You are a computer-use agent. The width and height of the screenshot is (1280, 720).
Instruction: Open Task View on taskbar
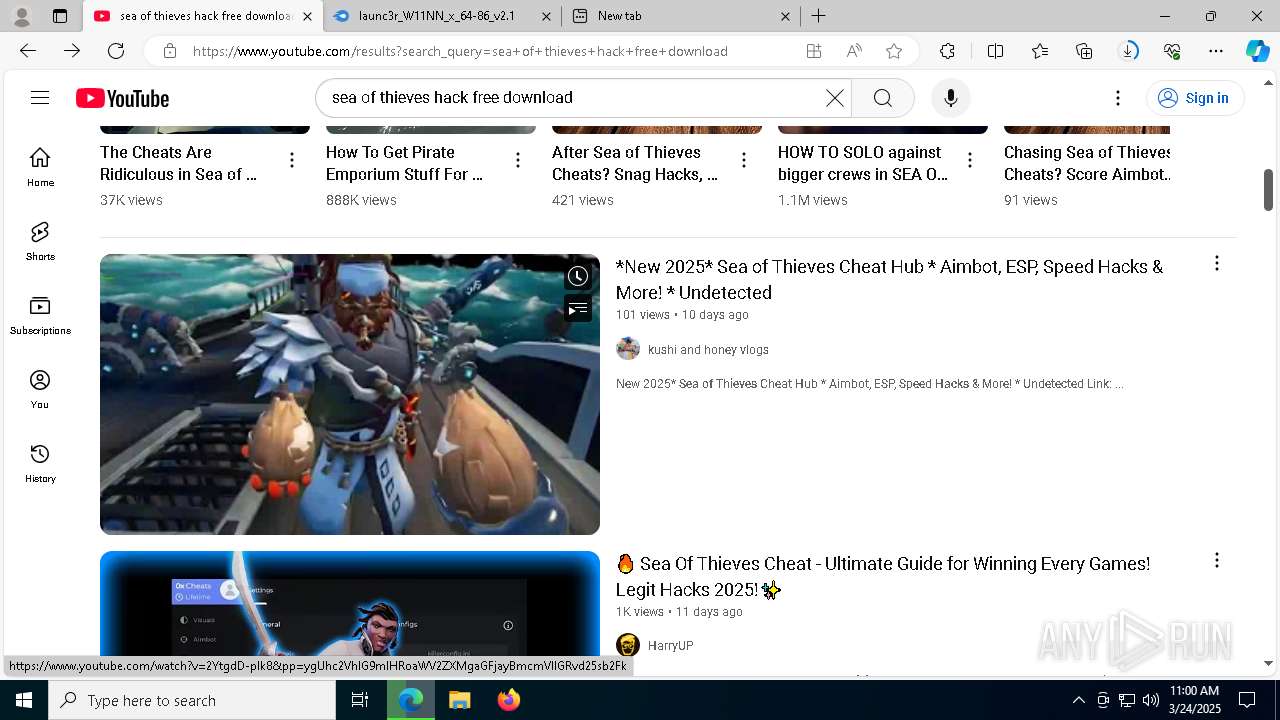click(360, 700)
